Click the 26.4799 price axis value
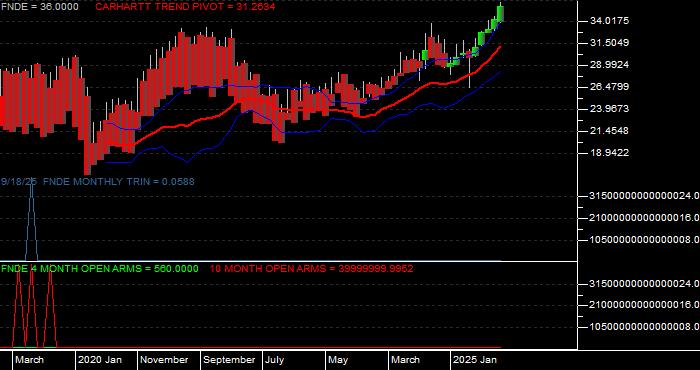Viewport: 700px width, 370px height. (608, 87)
